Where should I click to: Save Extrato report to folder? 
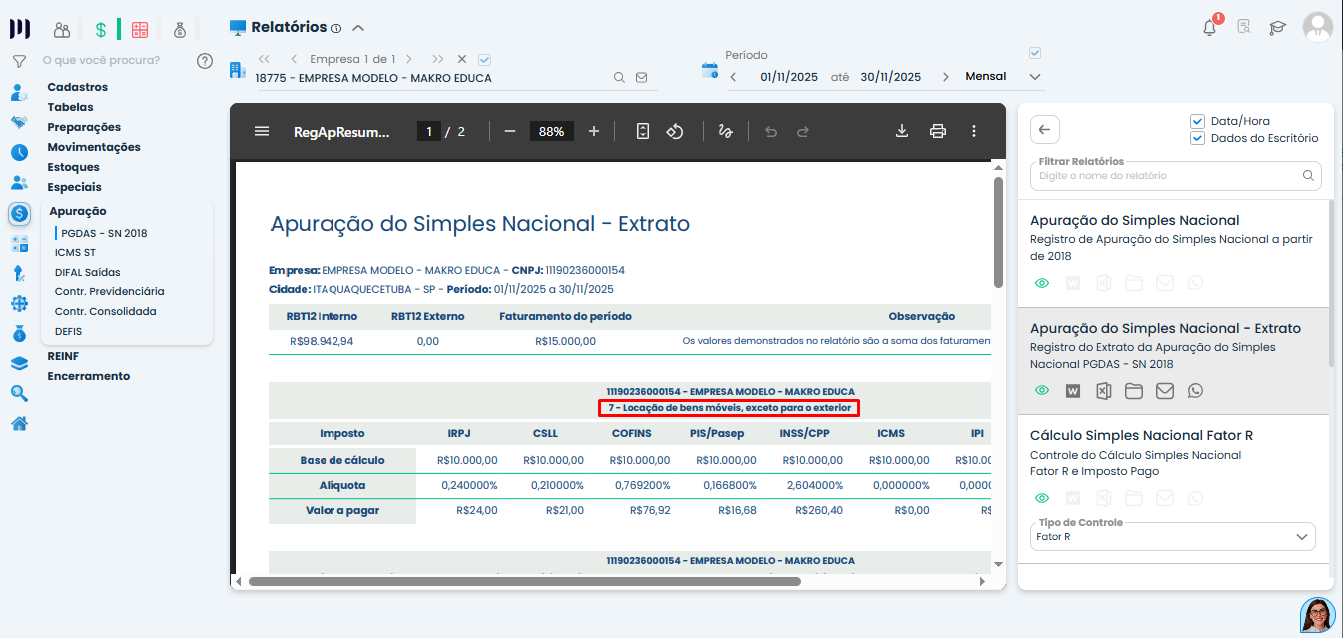pos(1133,391)
